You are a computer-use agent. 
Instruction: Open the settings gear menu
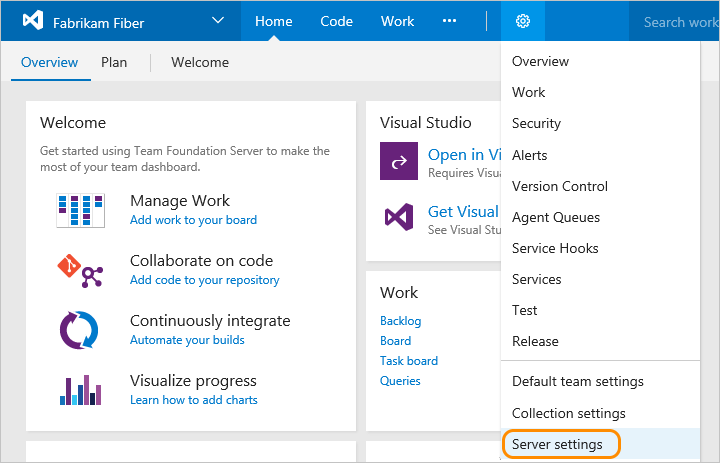click(x=523, y=21)
